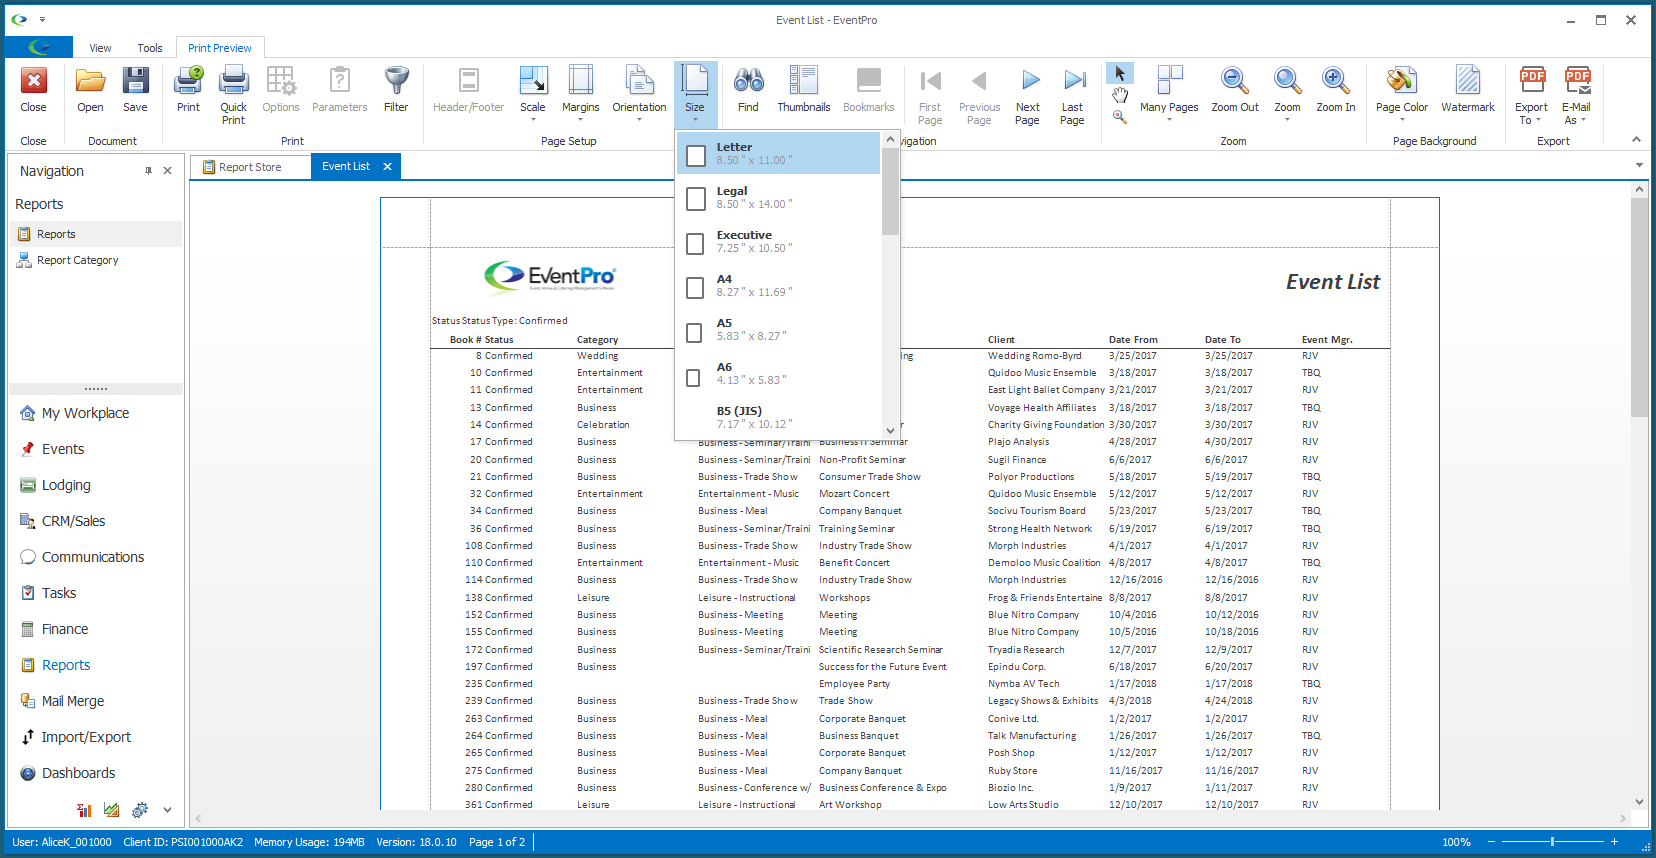The height and width of the screenshot is (858, 1656).
Task: Open the Tasks module
Action: [59, 593]
